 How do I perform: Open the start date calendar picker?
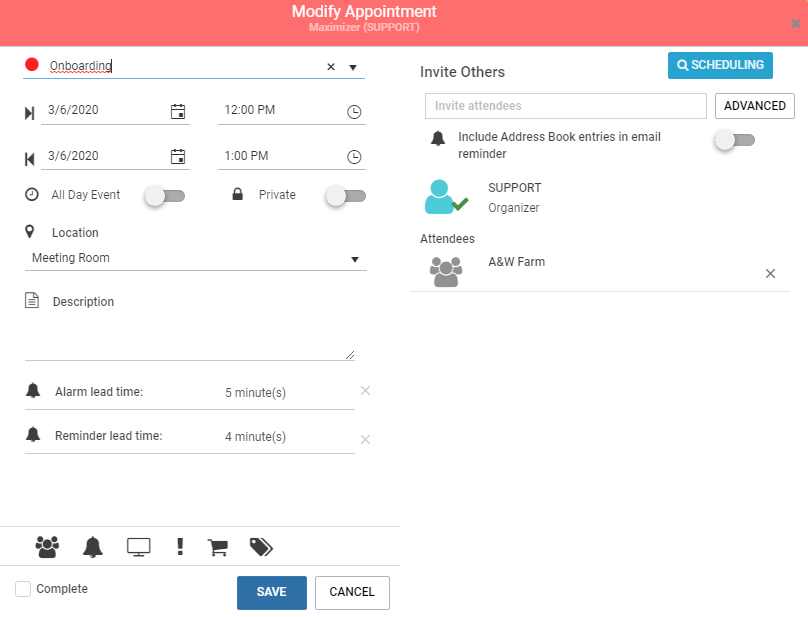[x=178, y=111]
